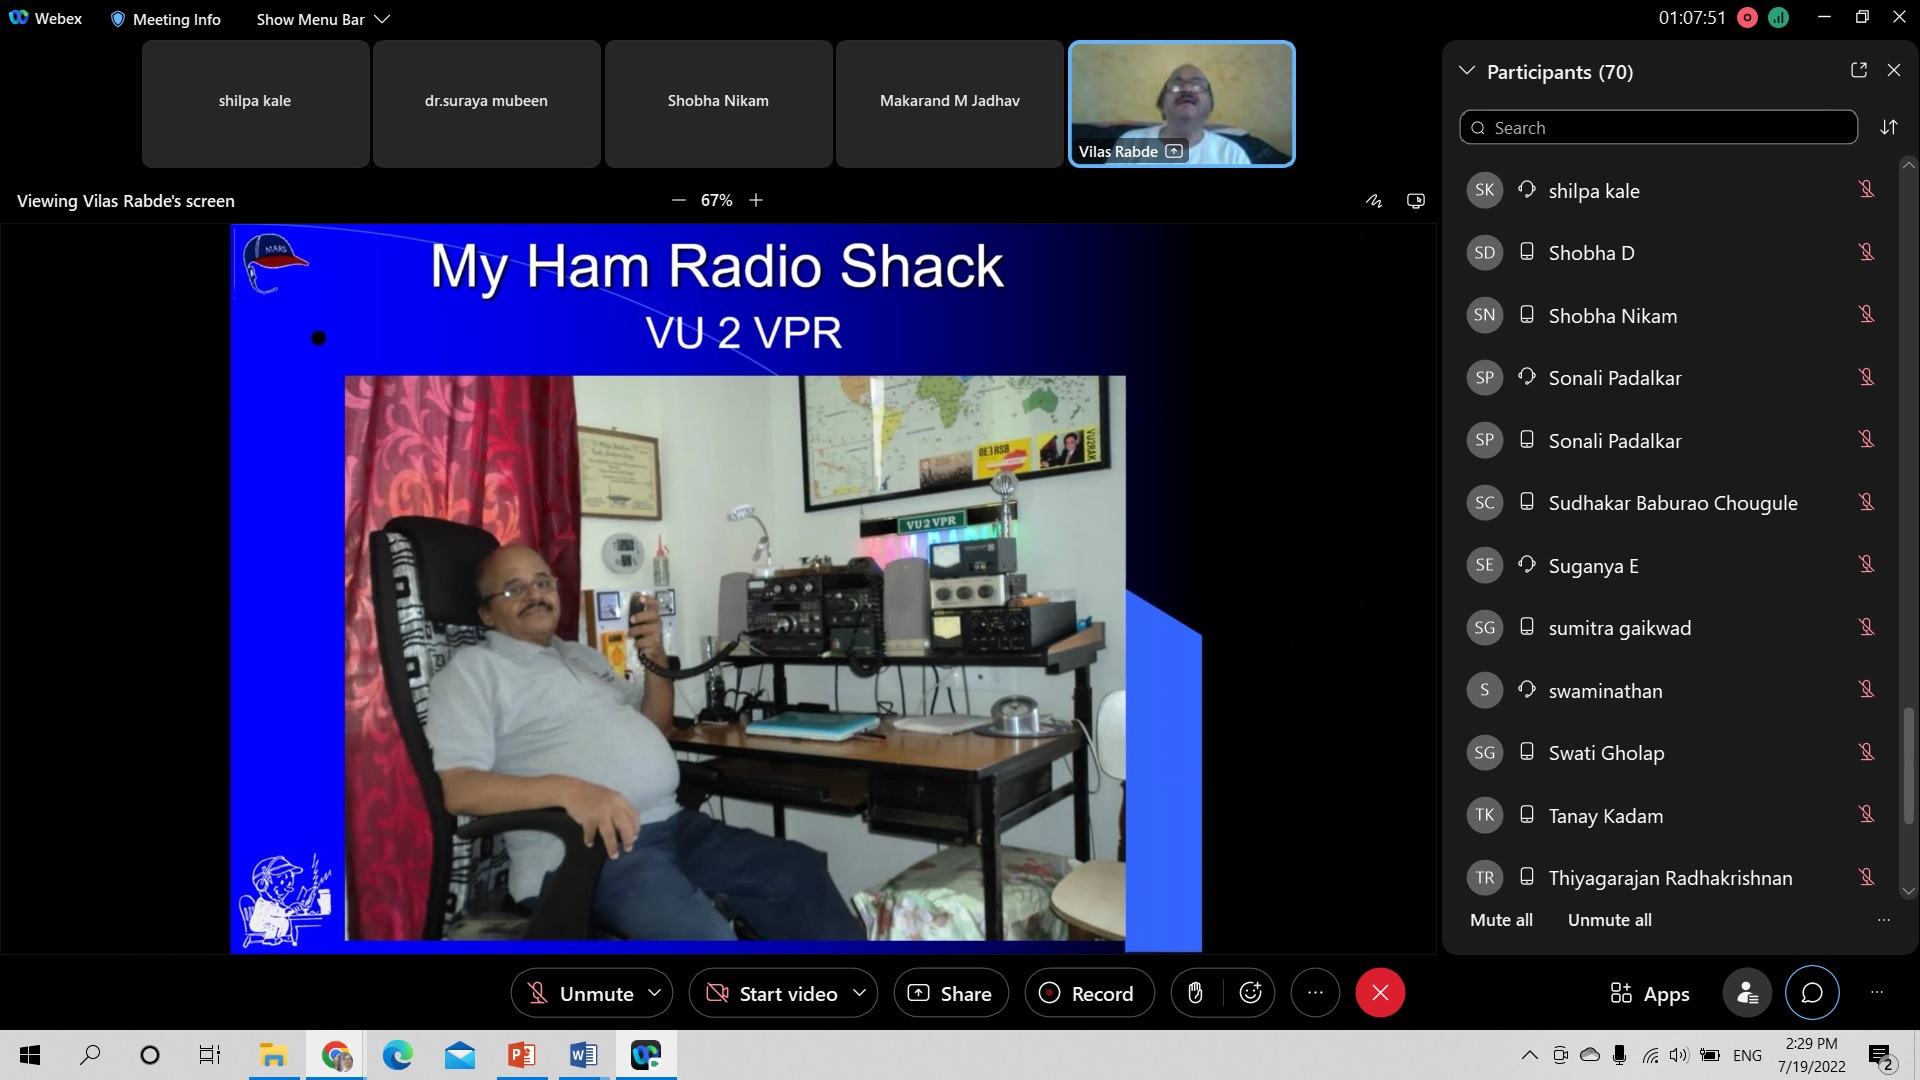Viewport: 1920px width, 1080px height.
Task: Expand audio options arrow next to Unmute
Action: coord(655,993)
